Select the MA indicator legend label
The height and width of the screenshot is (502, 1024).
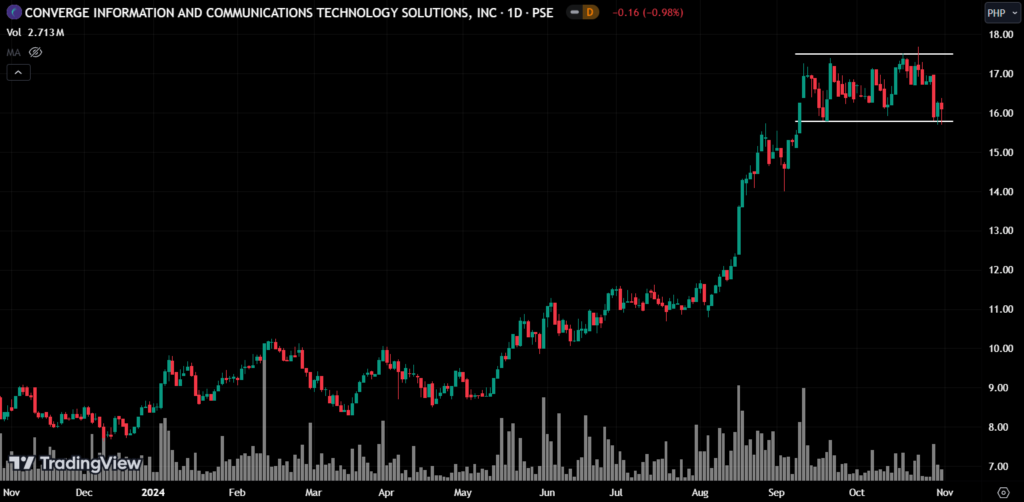point(14,52)
